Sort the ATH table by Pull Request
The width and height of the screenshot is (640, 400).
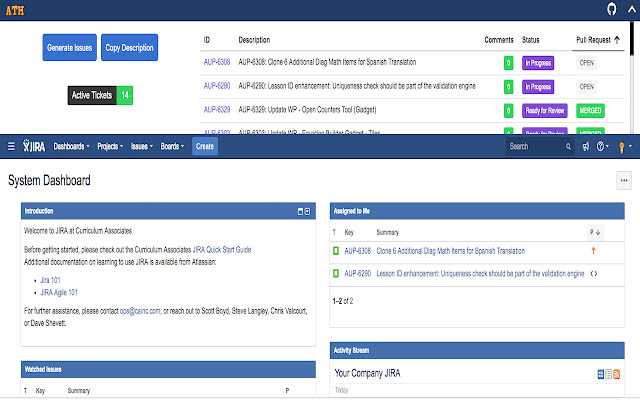[x=598, y=40]
